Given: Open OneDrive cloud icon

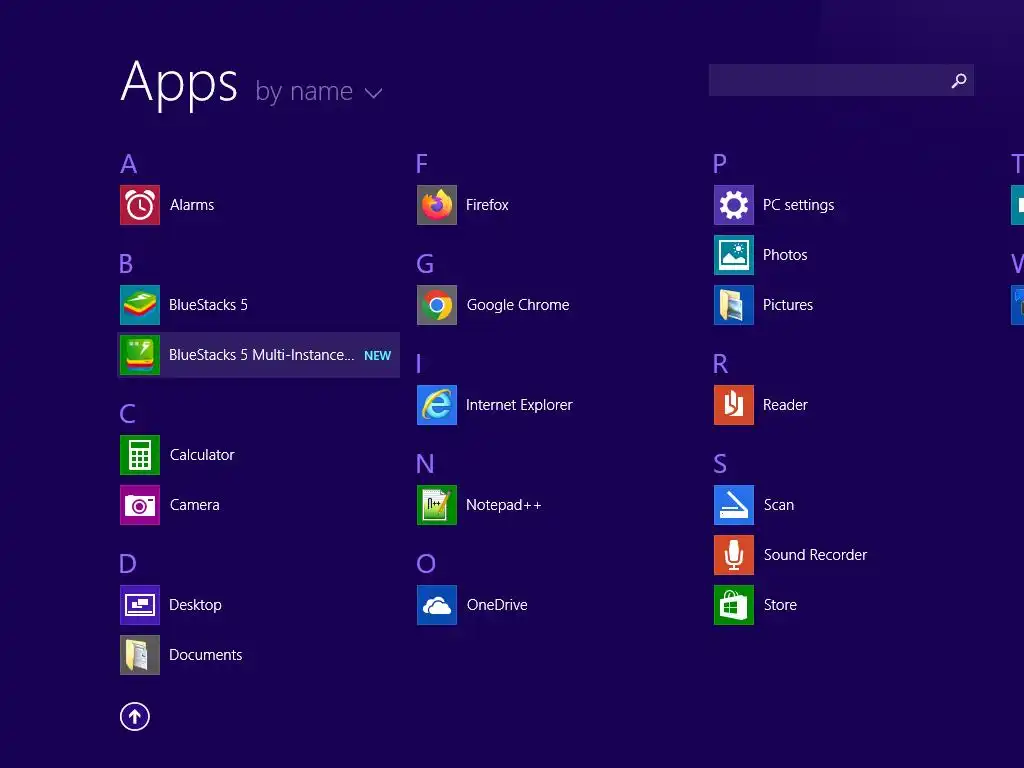Looking at the screenshot, I should coord(437,605).
